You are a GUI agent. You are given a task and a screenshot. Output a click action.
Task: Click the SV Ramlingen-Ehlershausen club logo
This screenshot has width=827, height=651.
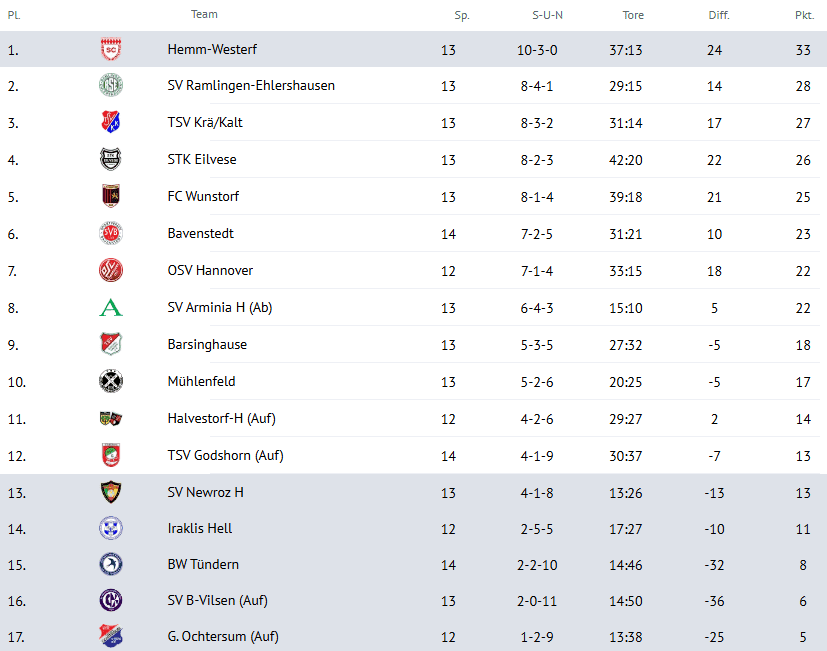tap(111, 86)
